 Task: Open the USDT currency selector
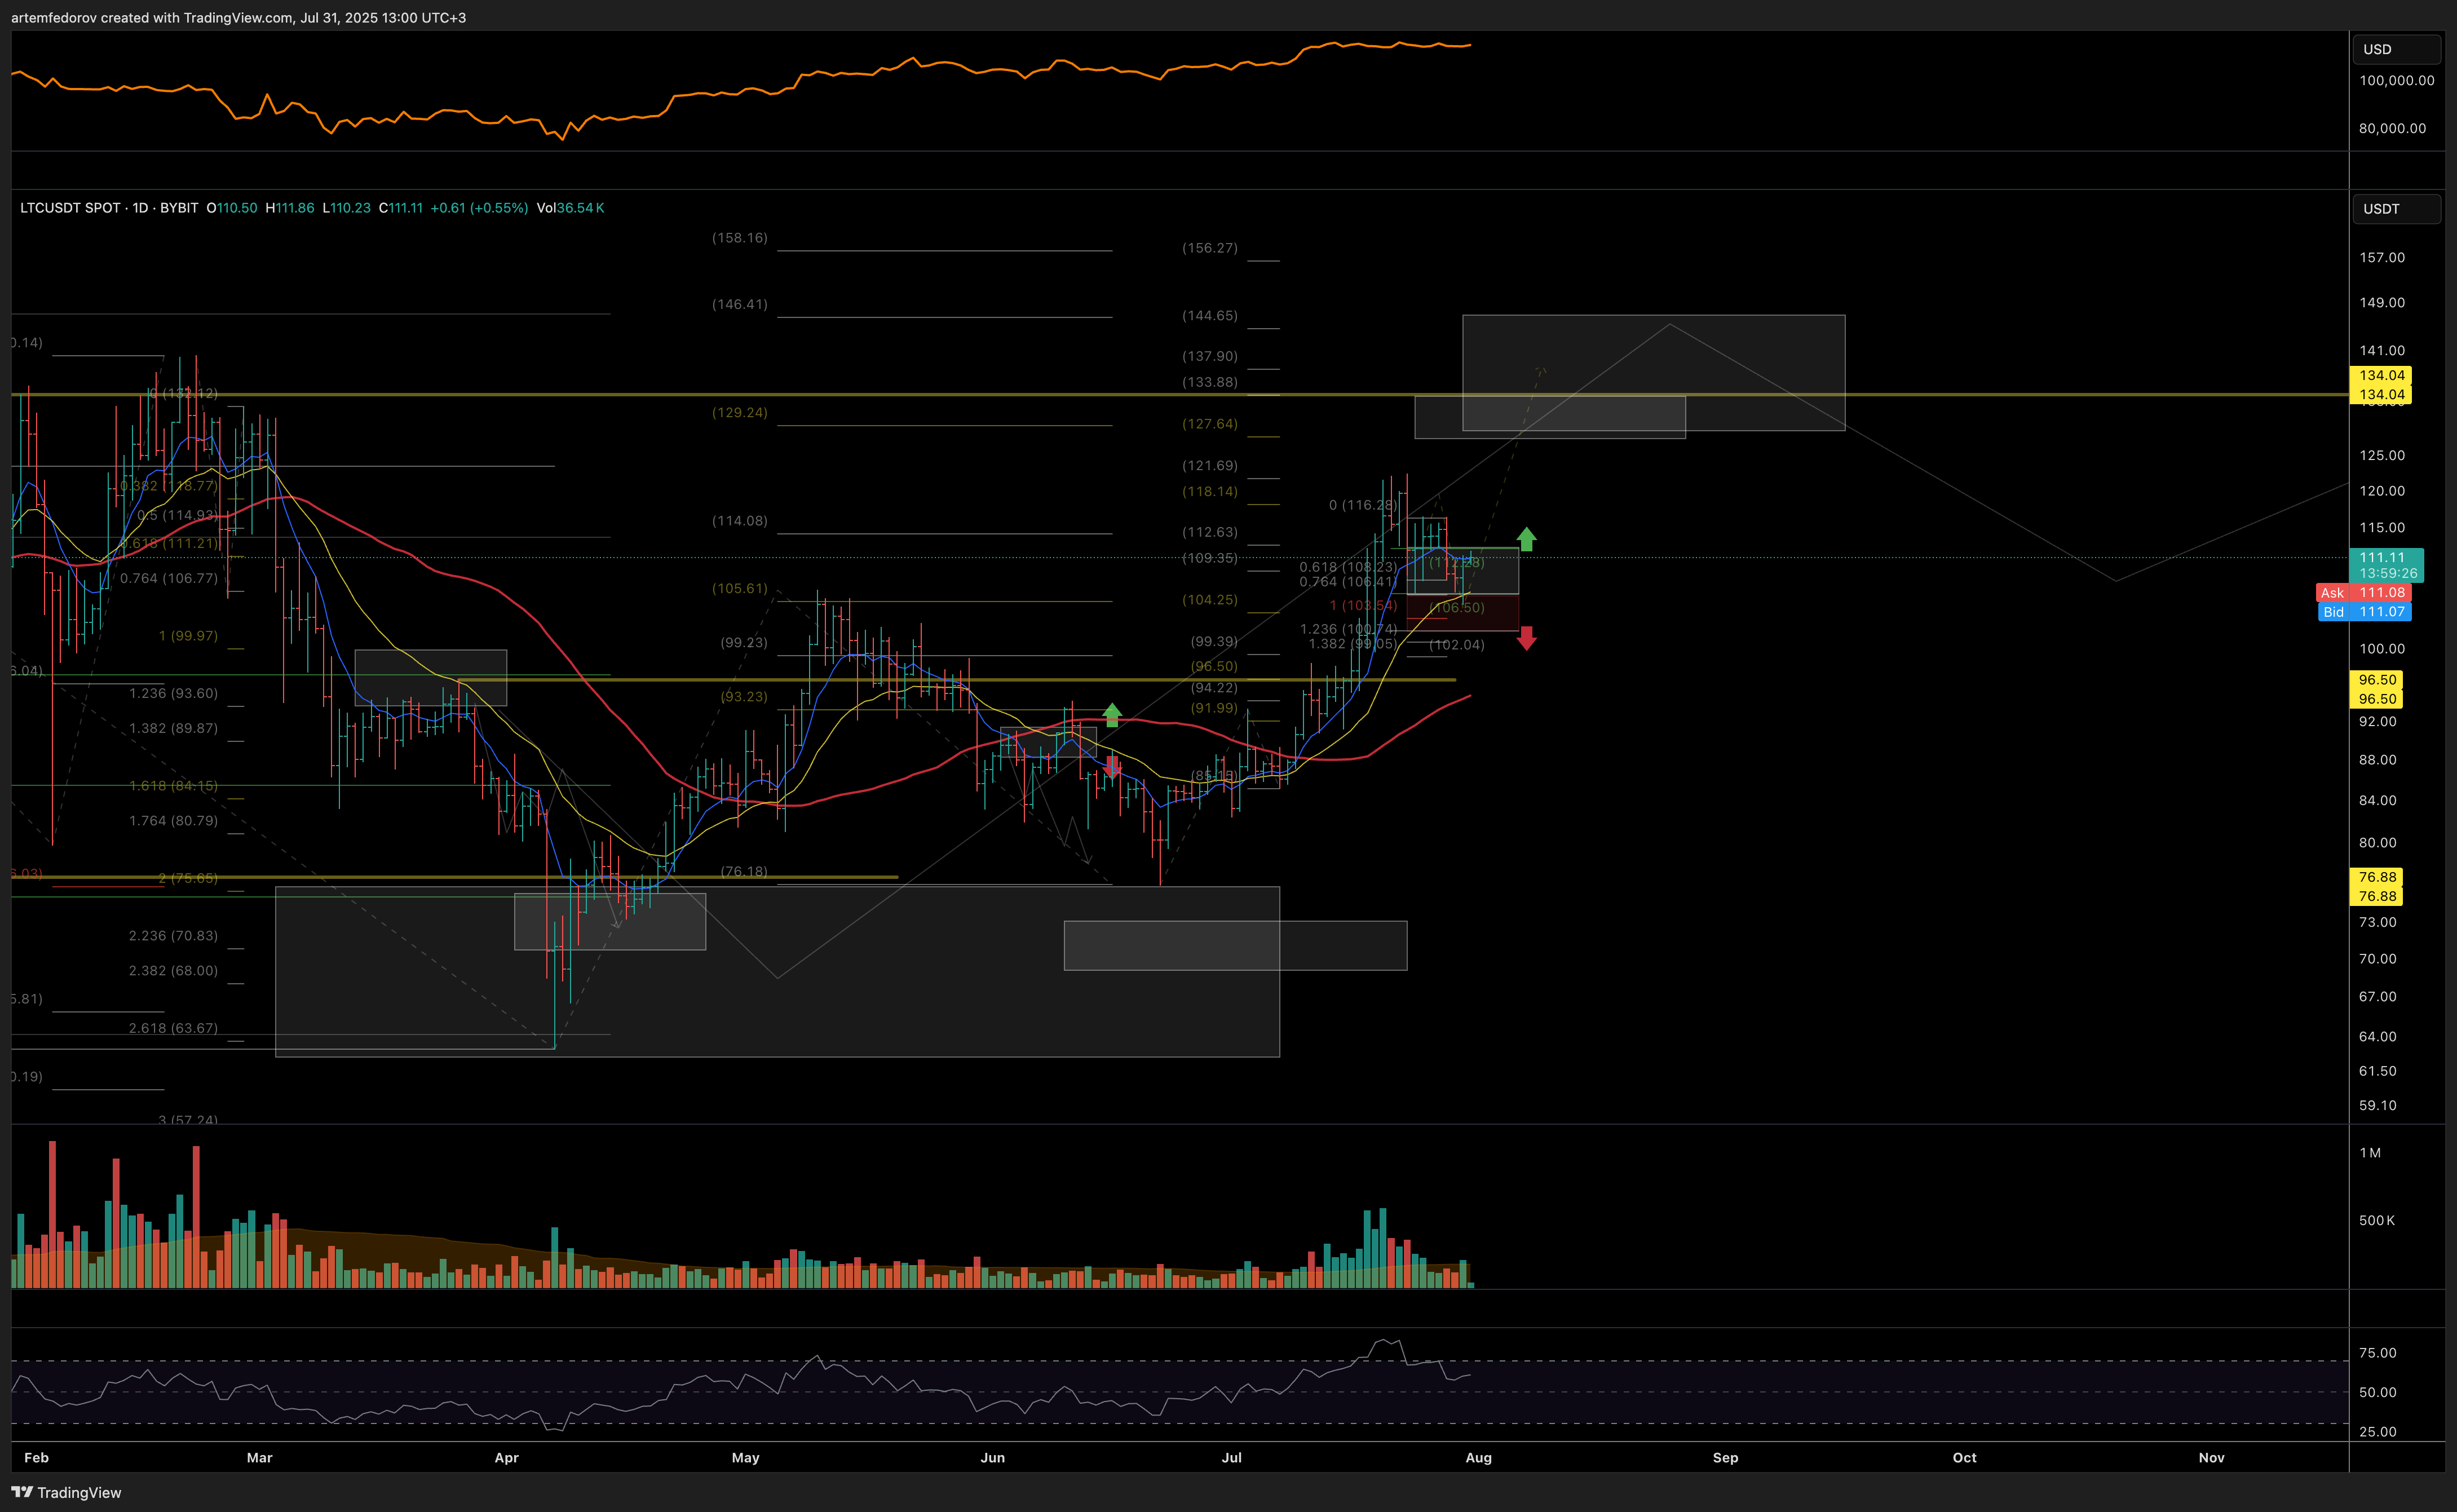2396,209
